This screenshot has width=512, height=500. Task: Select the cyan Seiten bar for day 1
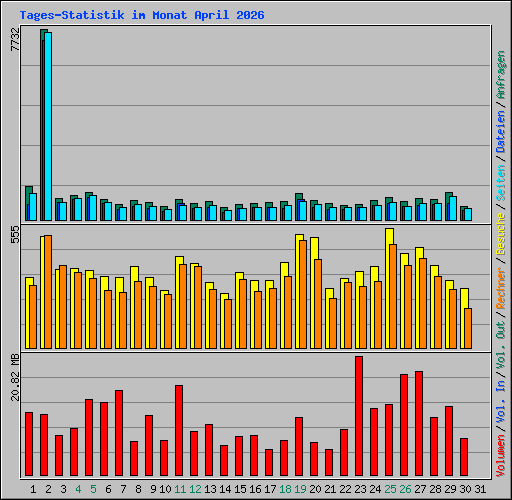(x=33, y=207)
